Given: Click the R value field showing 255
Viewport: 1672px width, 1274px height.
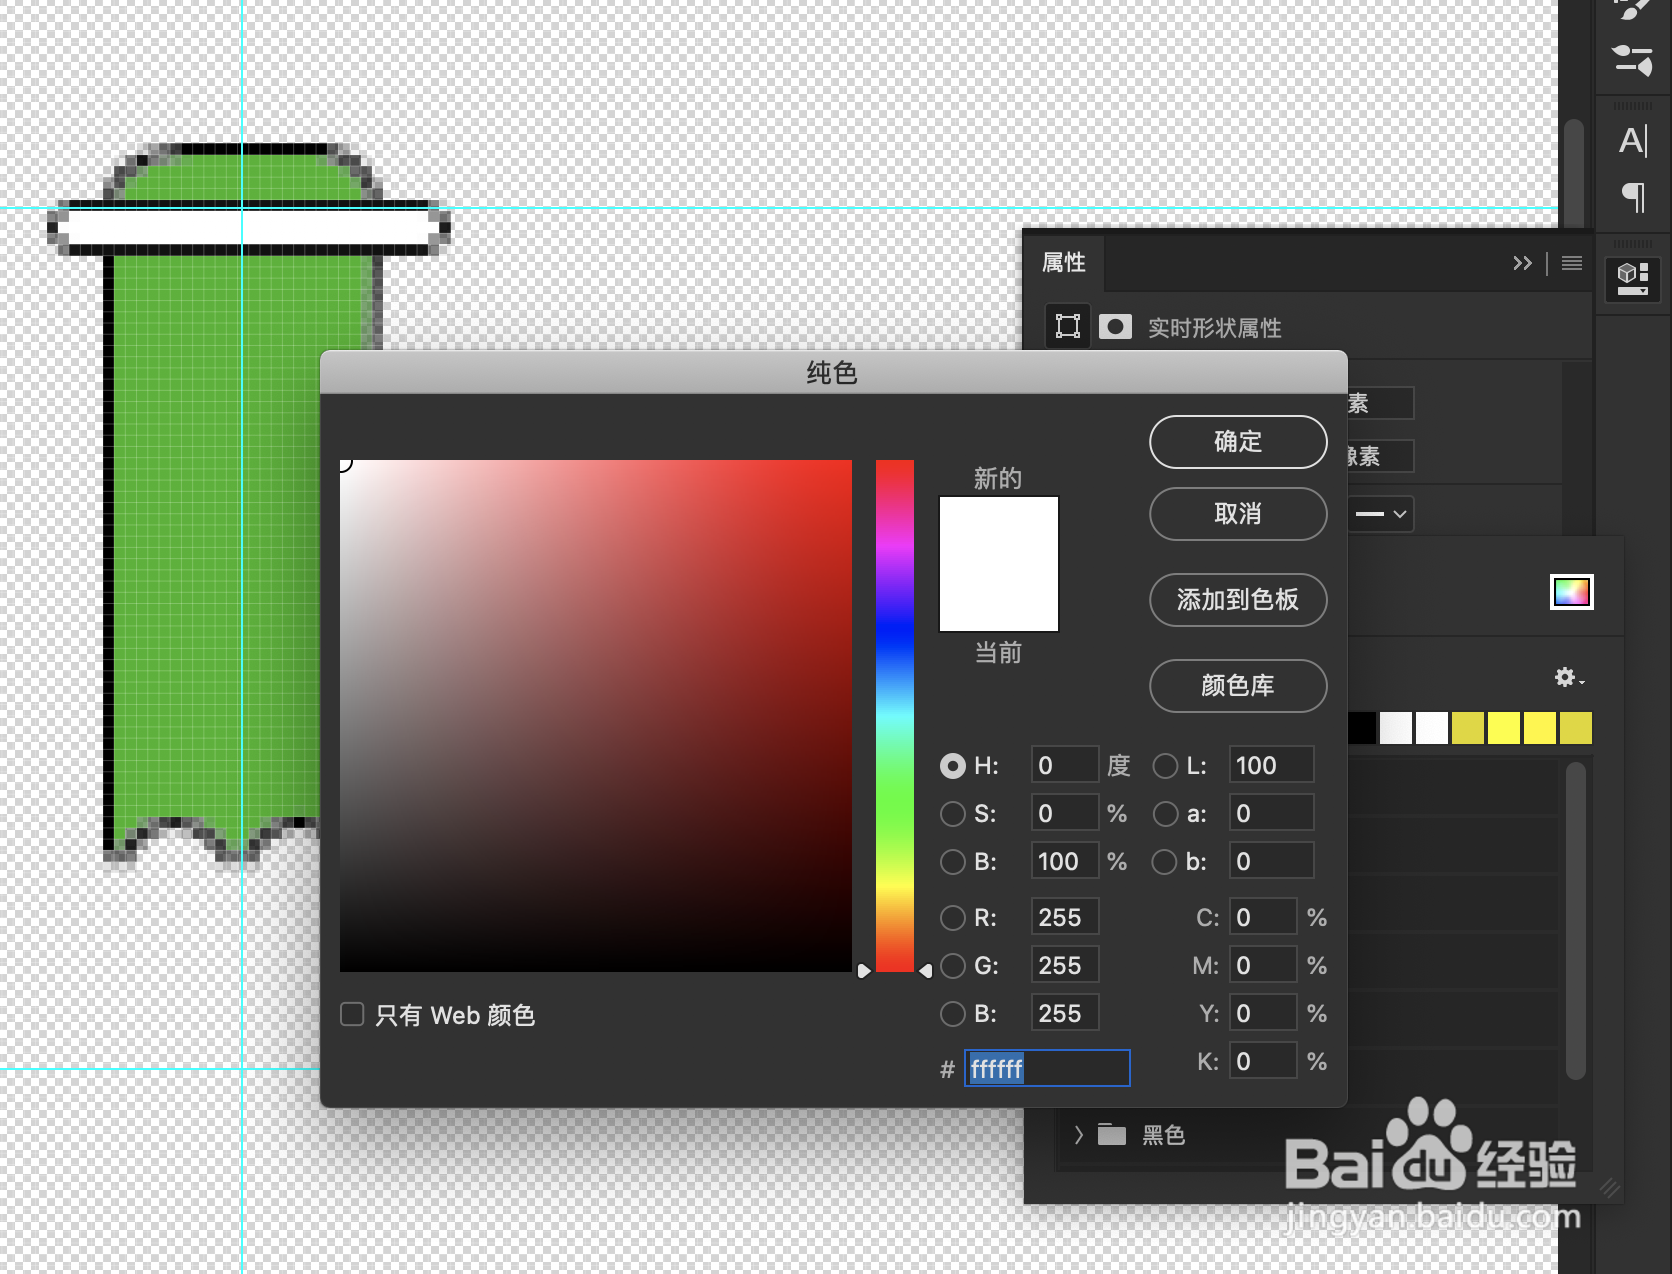Looking at the screenshot, I should point(1065,918).
